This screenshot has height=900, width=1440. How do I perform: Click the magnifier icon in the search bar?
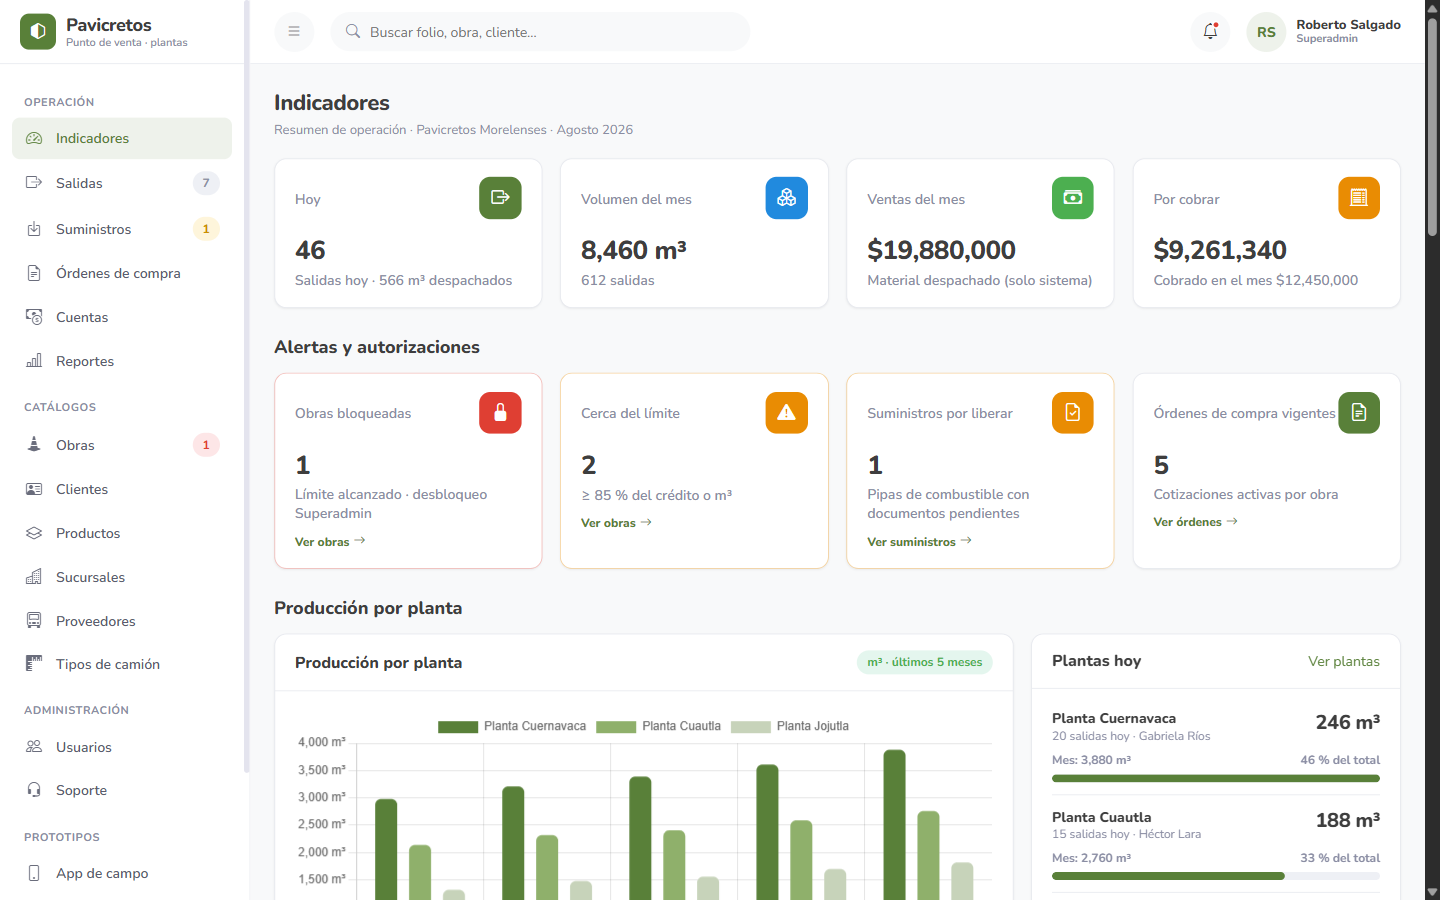coord(353,32)
